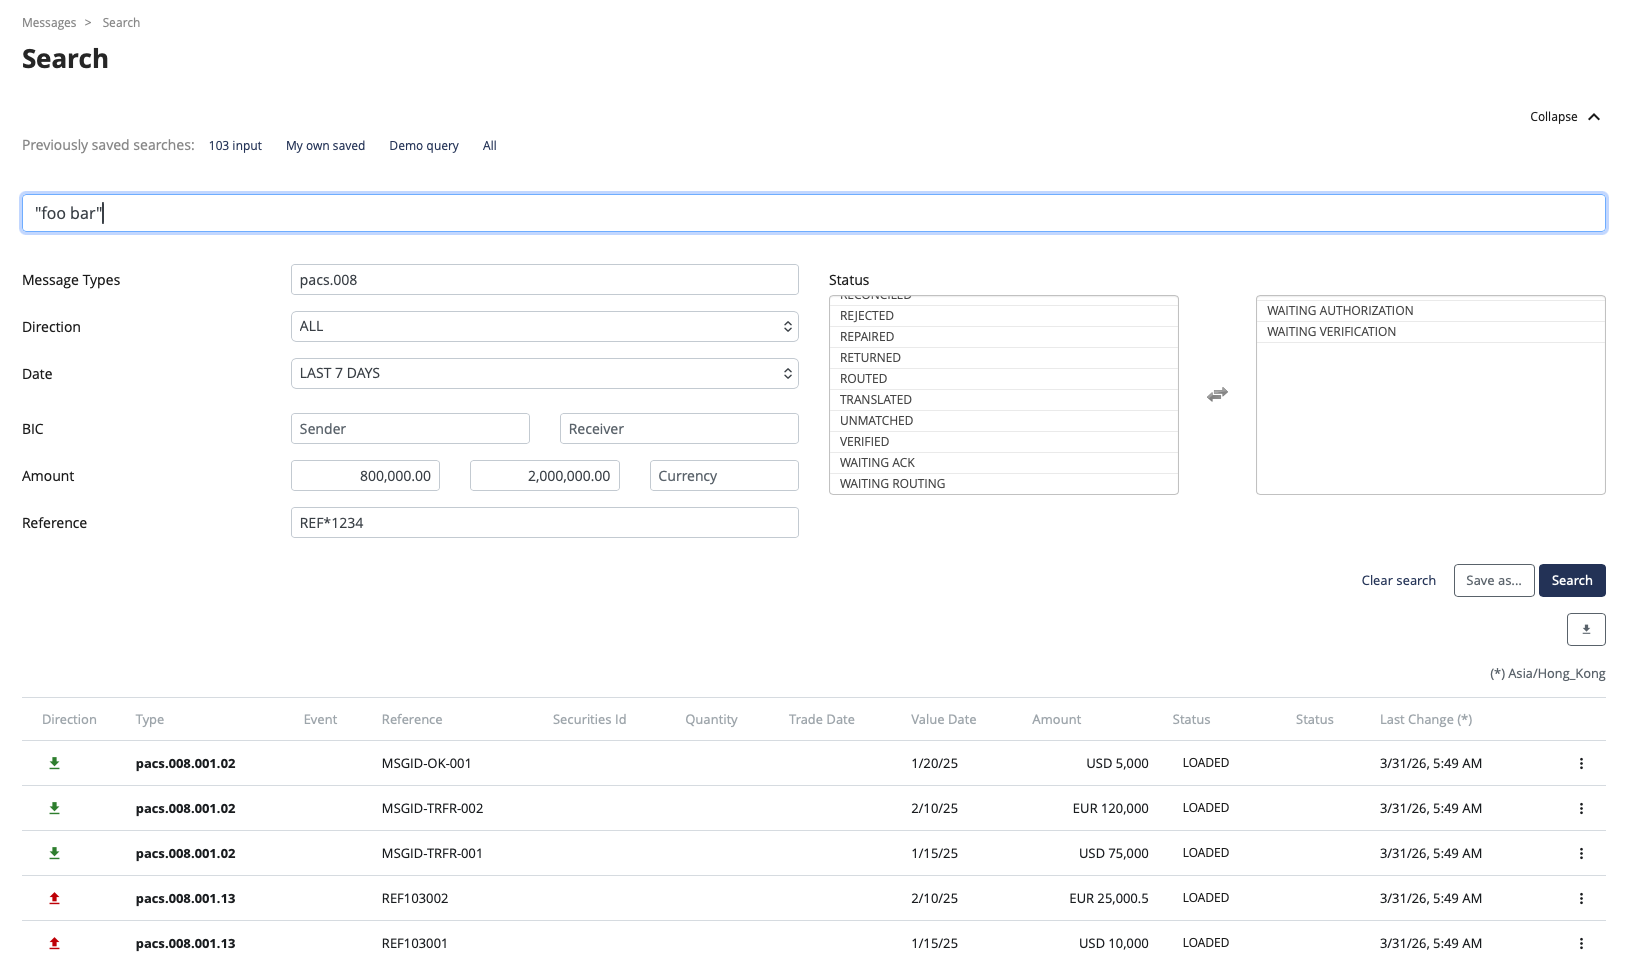Open row menu for REF103002
This screenshot has height=976, width=1633.
point(1581,898)
